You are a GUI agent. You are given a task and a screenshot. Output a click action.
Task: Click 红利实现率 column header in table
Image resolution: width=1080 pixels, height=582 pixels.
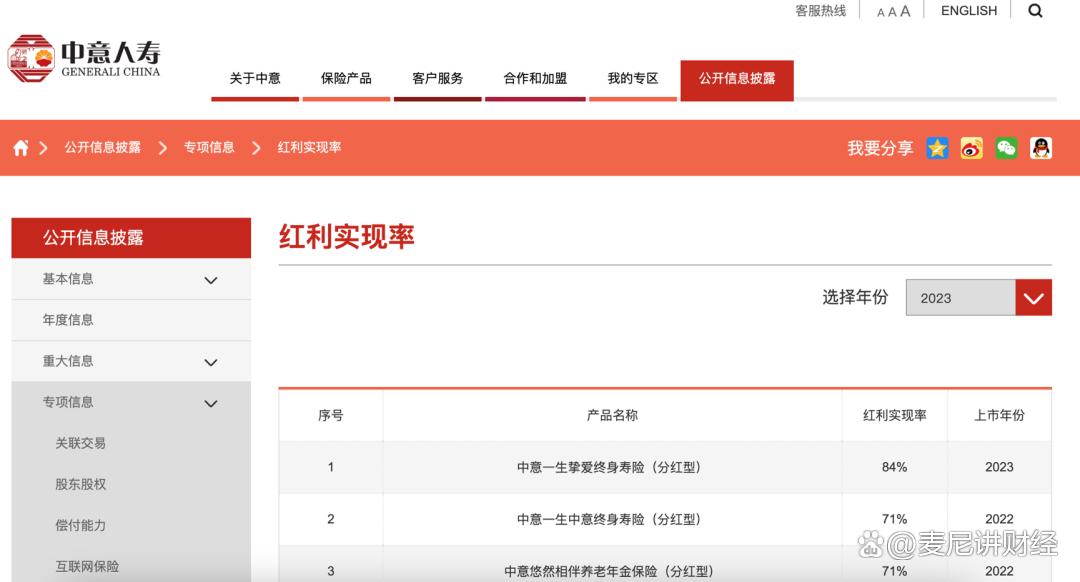(x=894, y=415)
